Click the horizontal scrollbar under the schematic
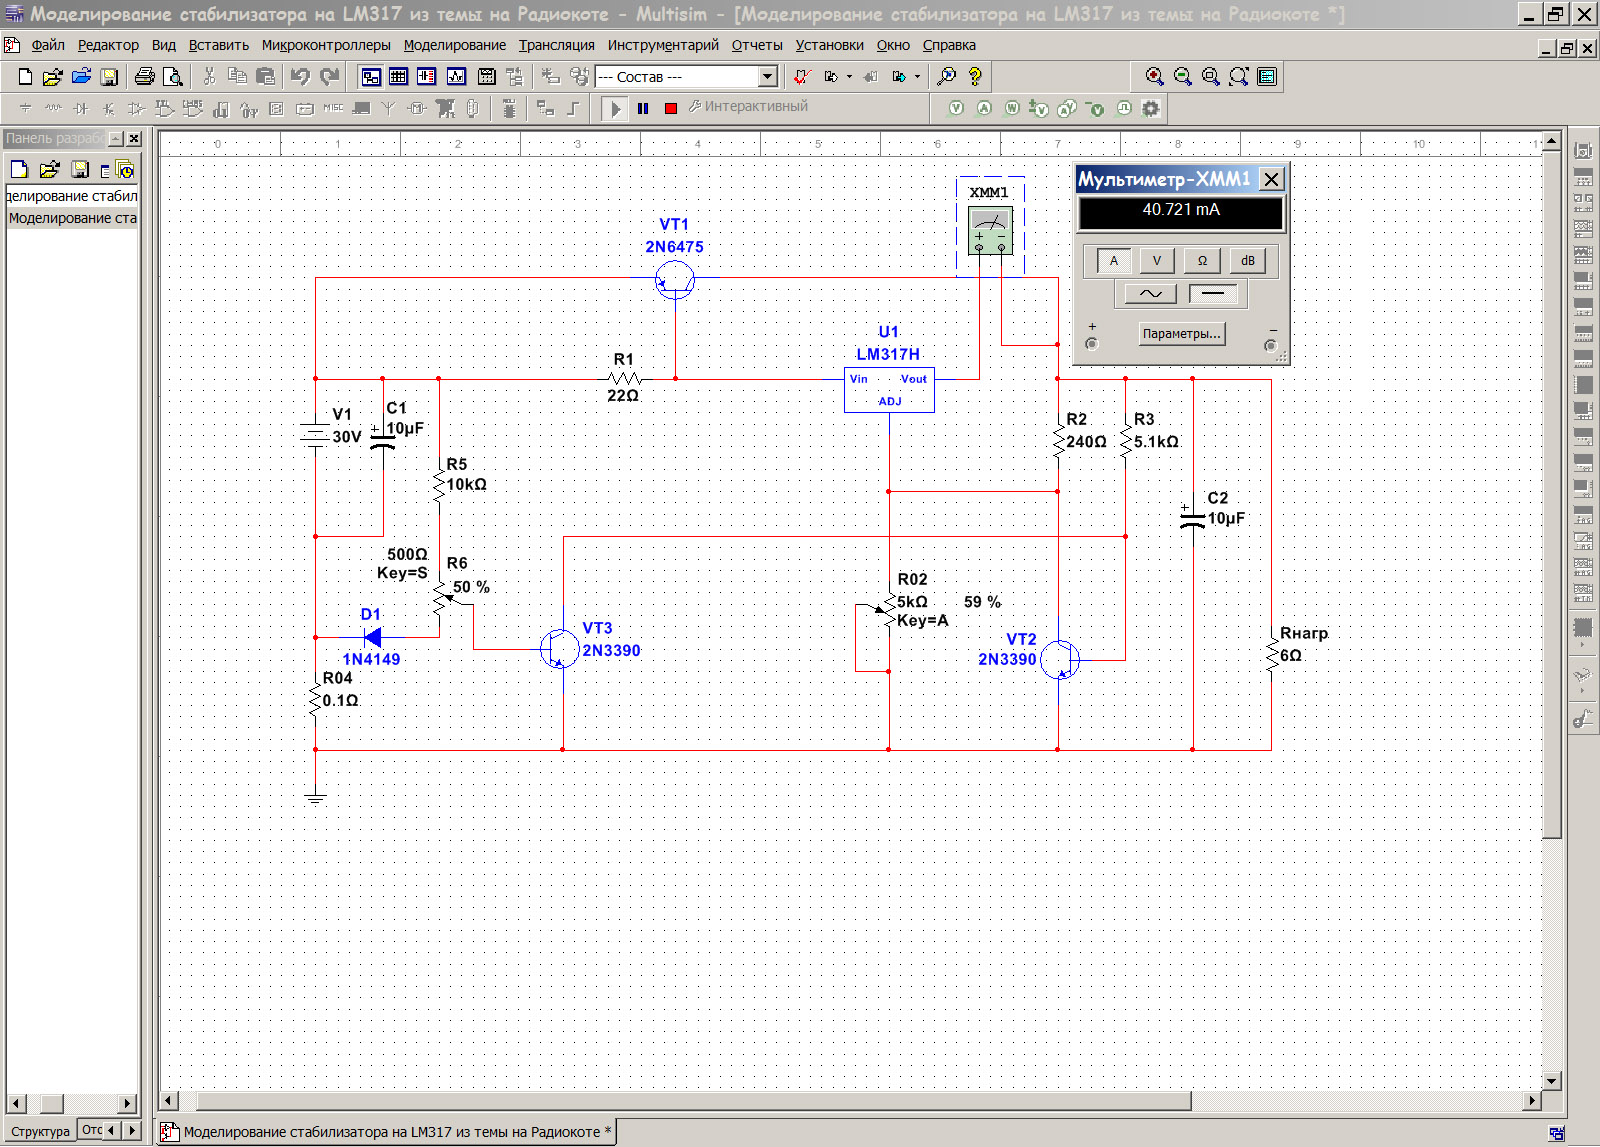 coord(690,1101)
